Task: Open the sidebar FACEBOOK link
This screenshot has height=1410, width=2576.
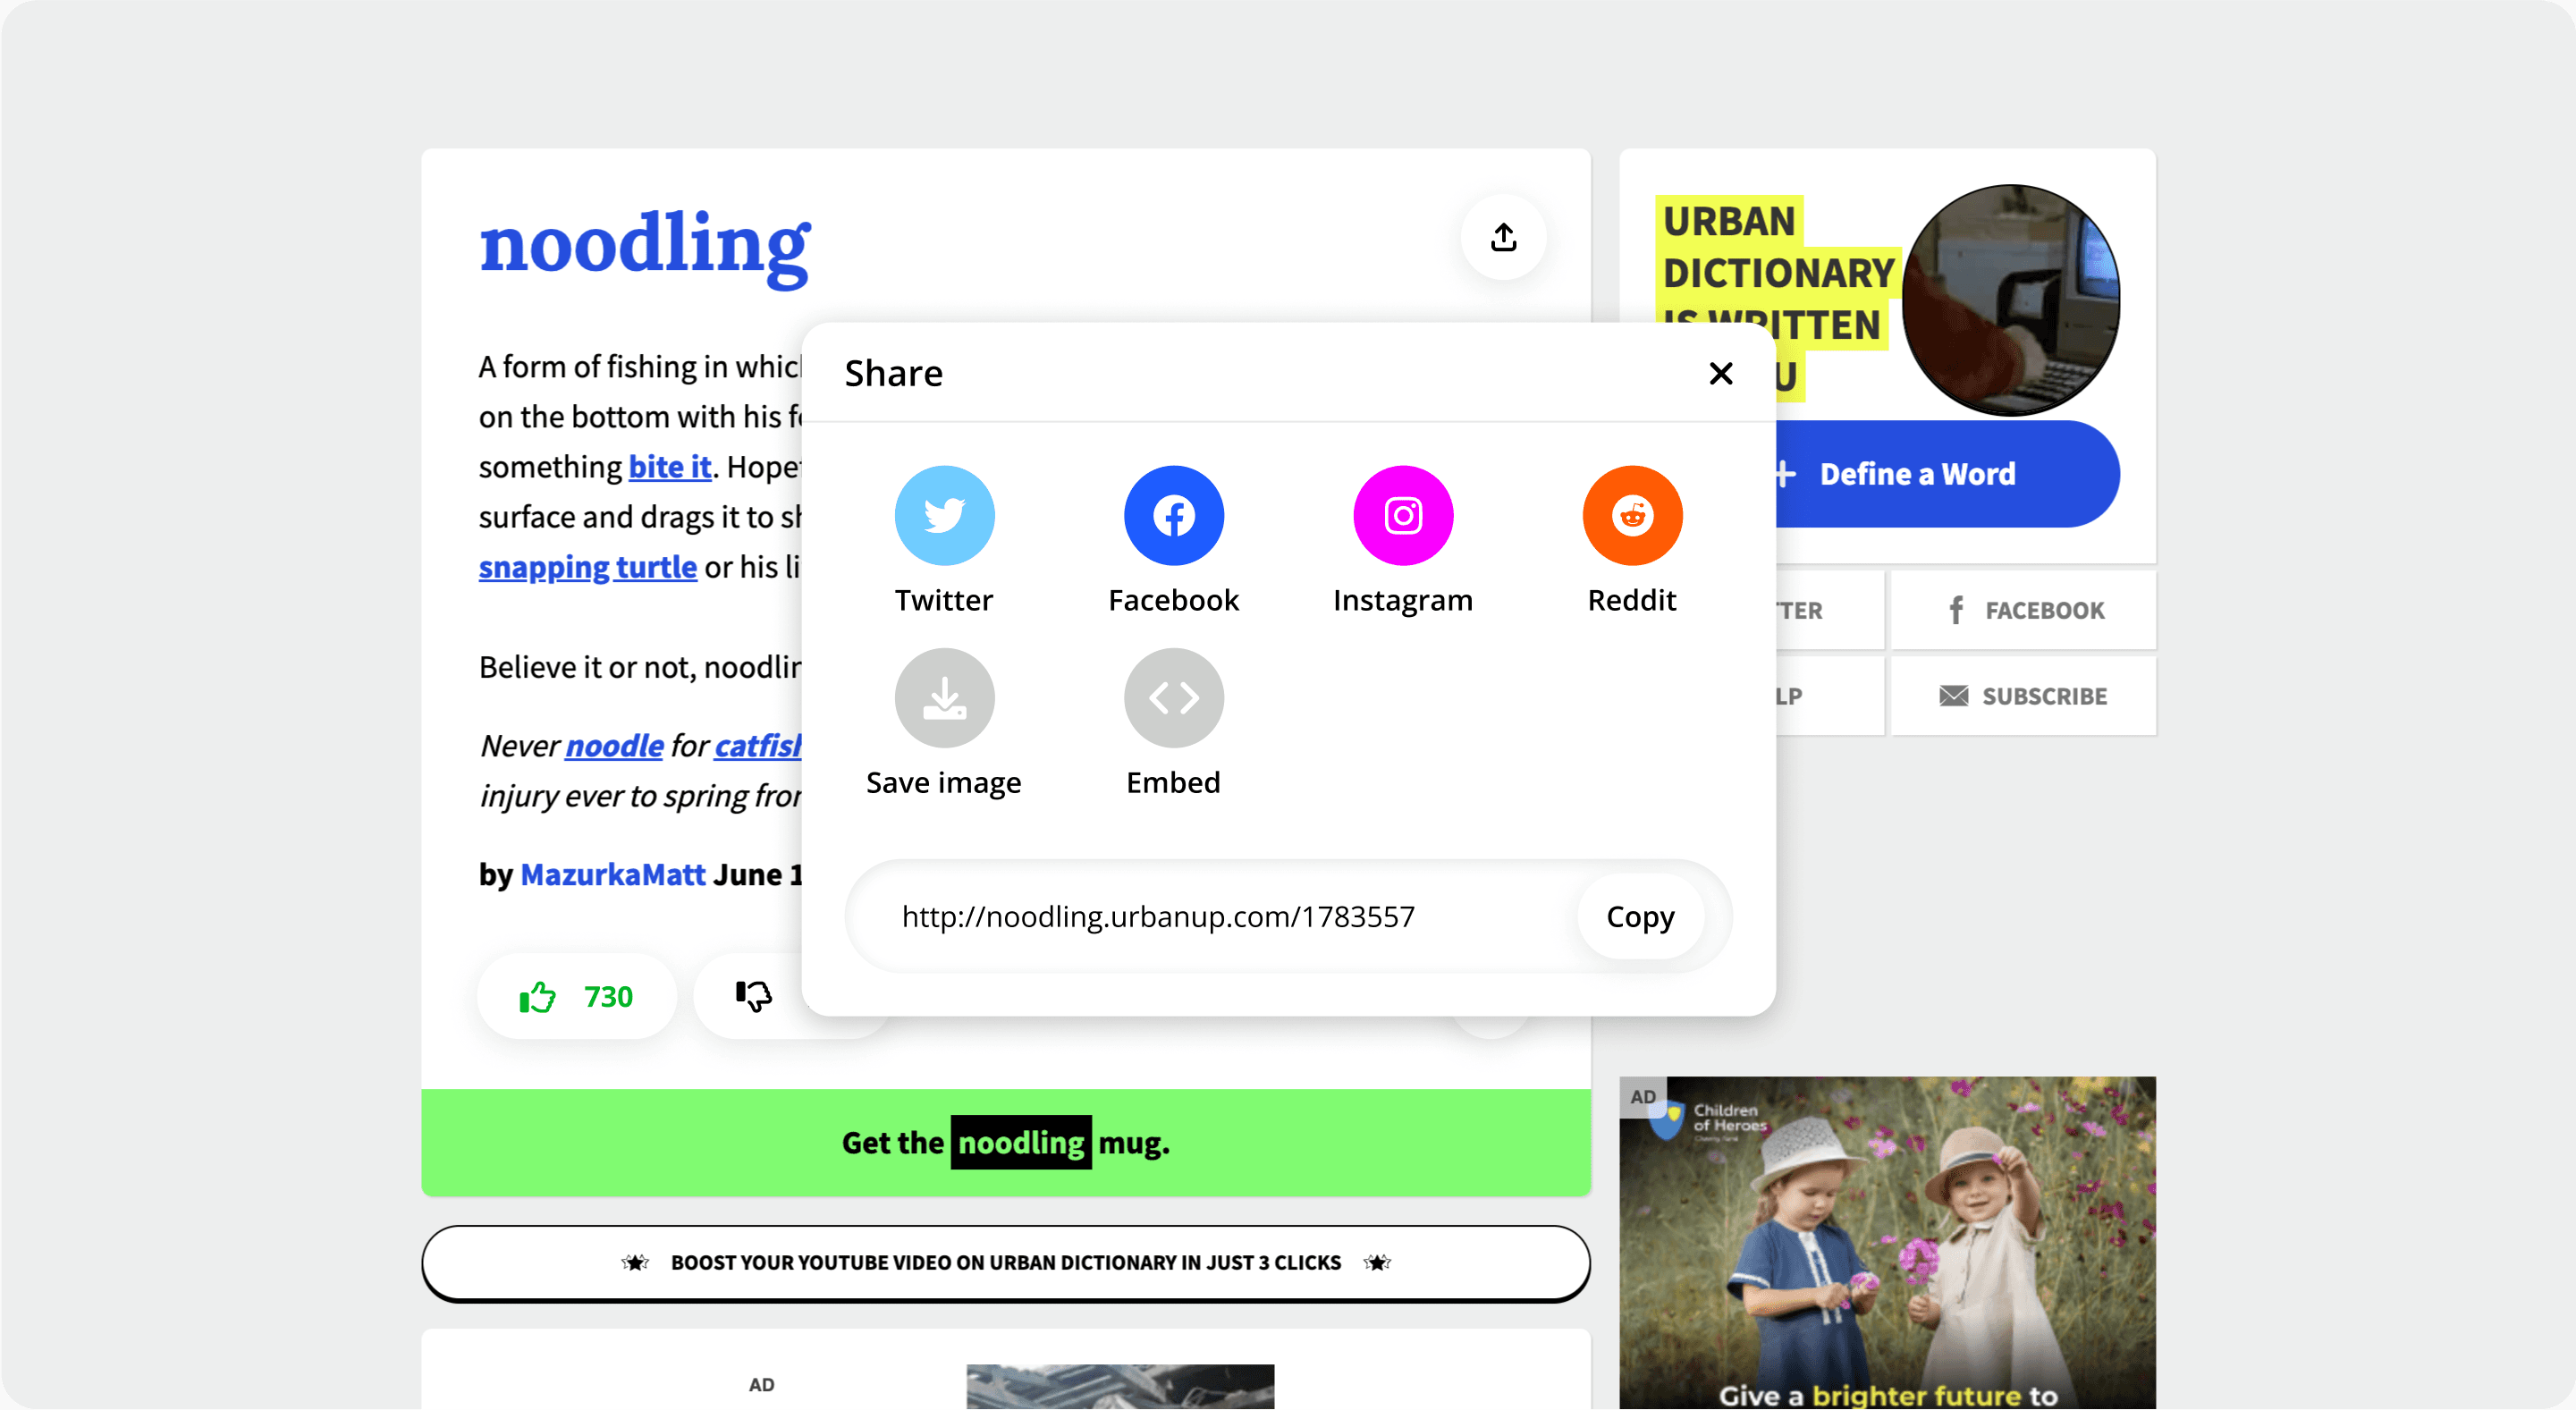Action: point(2024,610)
